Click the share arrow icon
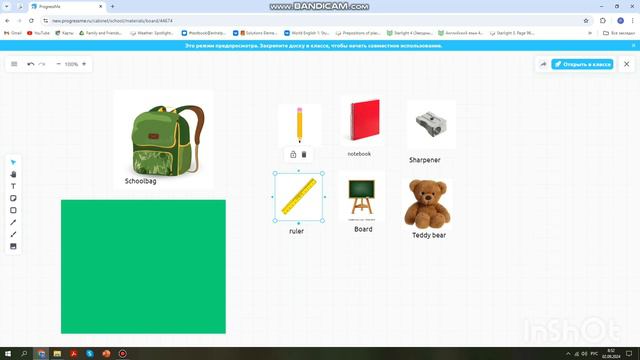 tap(543, 64)
